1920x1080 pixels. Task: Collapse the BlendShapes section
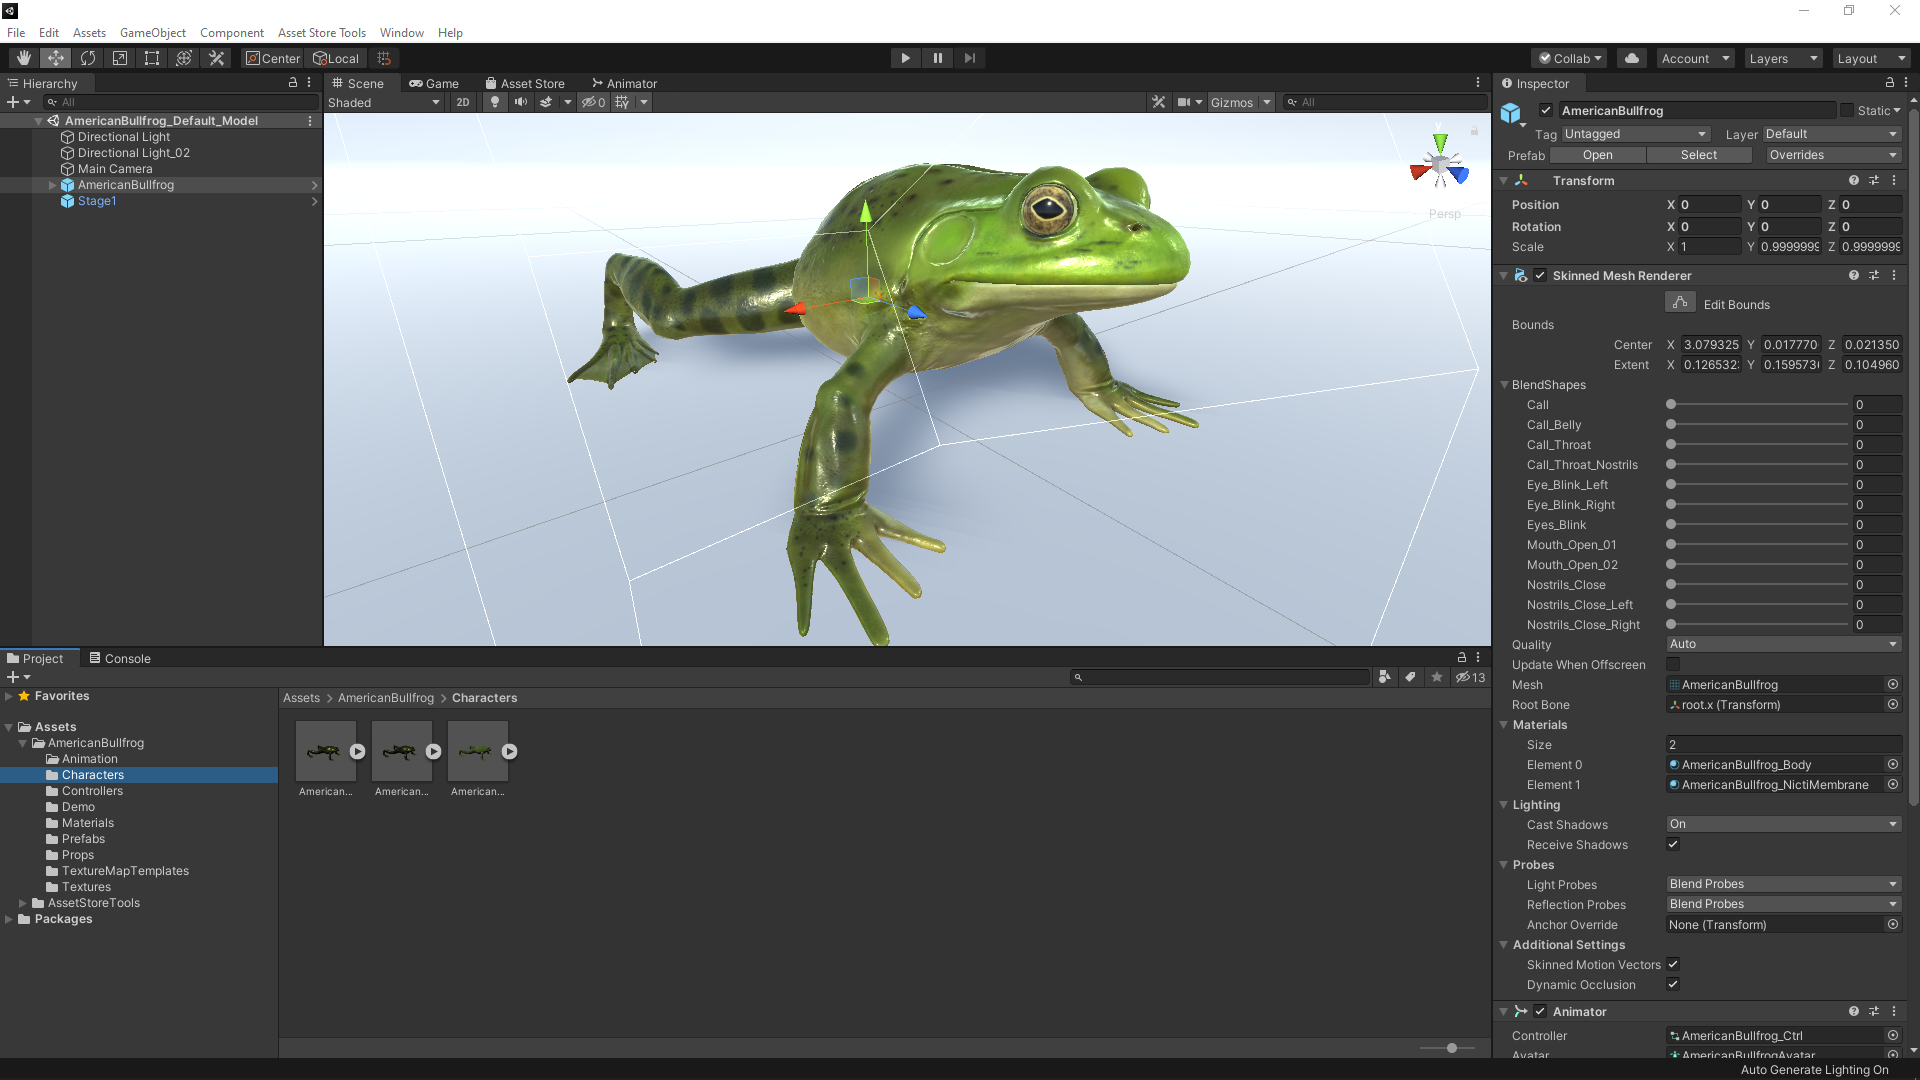[1506, 384]
